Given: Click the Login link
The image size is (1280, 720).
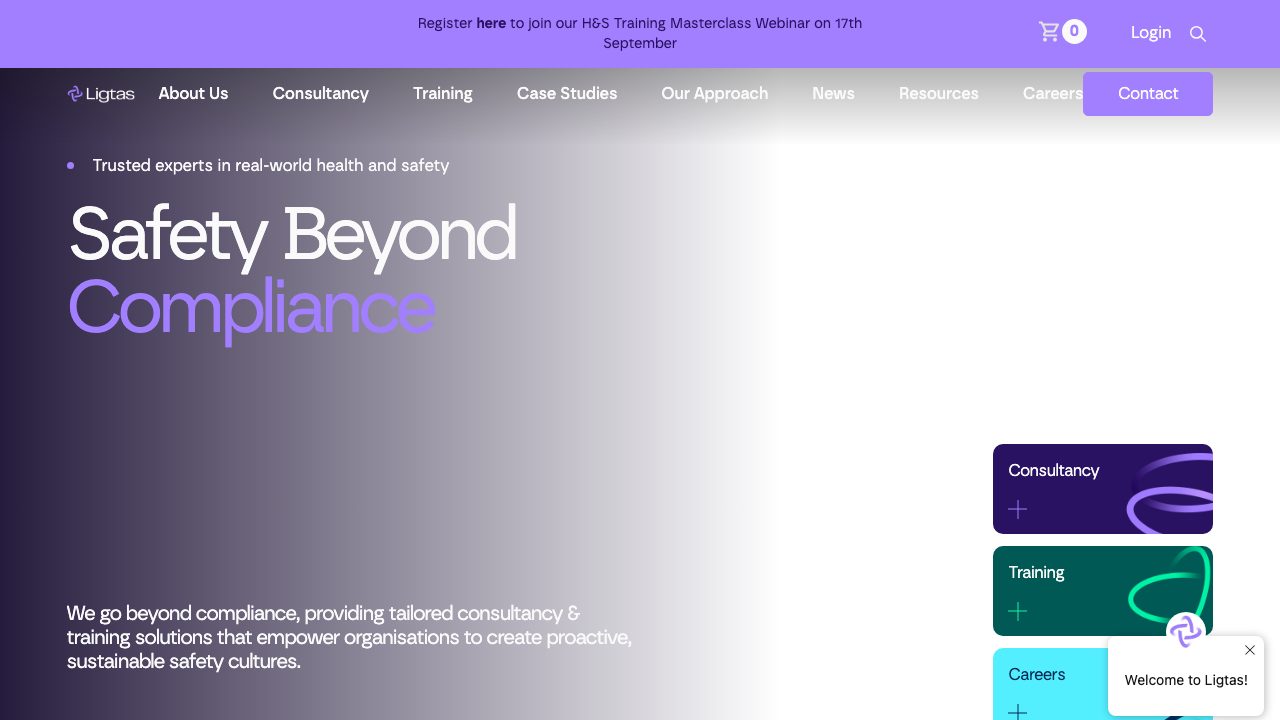Looking at the screenshot, I should pyautogui.click(x=1151, y=32).
